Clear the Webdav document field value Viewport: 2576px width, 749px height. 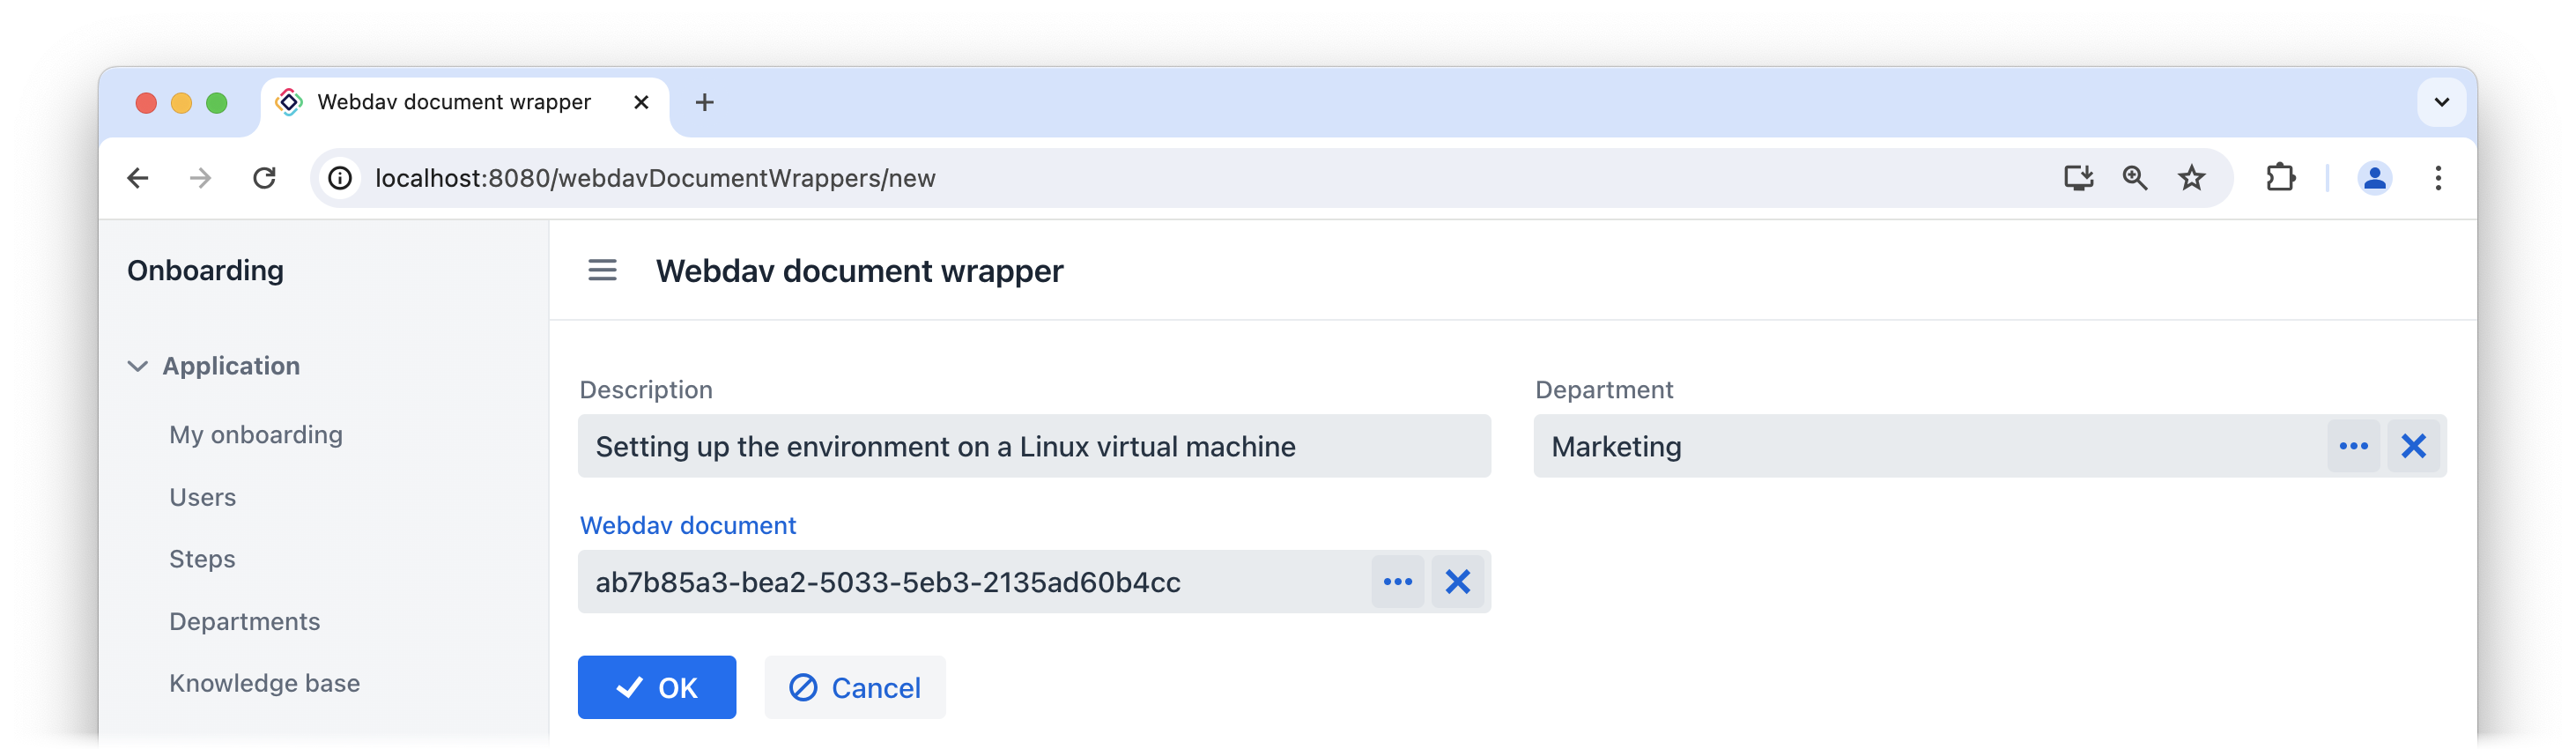tap(1457, 582)
